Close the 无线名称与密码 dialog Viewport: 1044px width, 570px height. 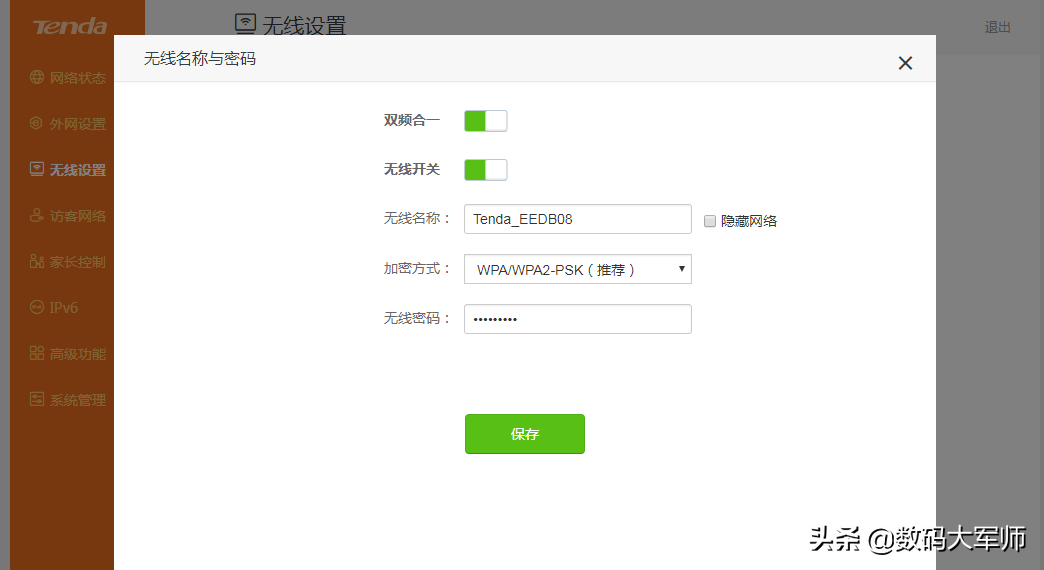(x=905, y=63)
